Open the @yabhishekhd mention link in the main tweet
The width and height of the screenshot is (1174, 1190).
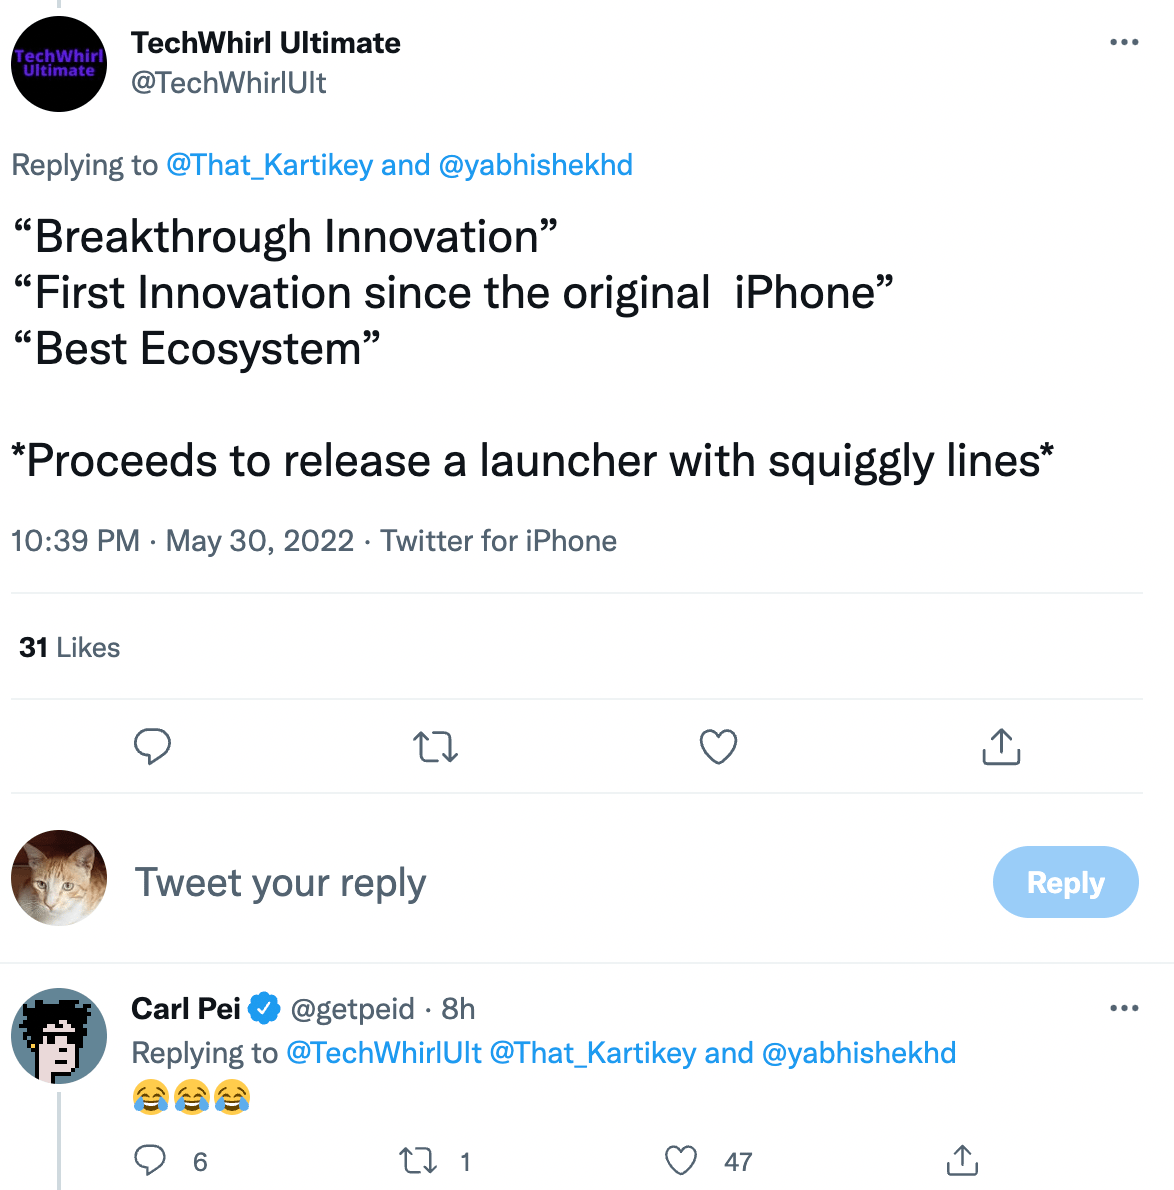pyautogui.click(x=535, y=165)
